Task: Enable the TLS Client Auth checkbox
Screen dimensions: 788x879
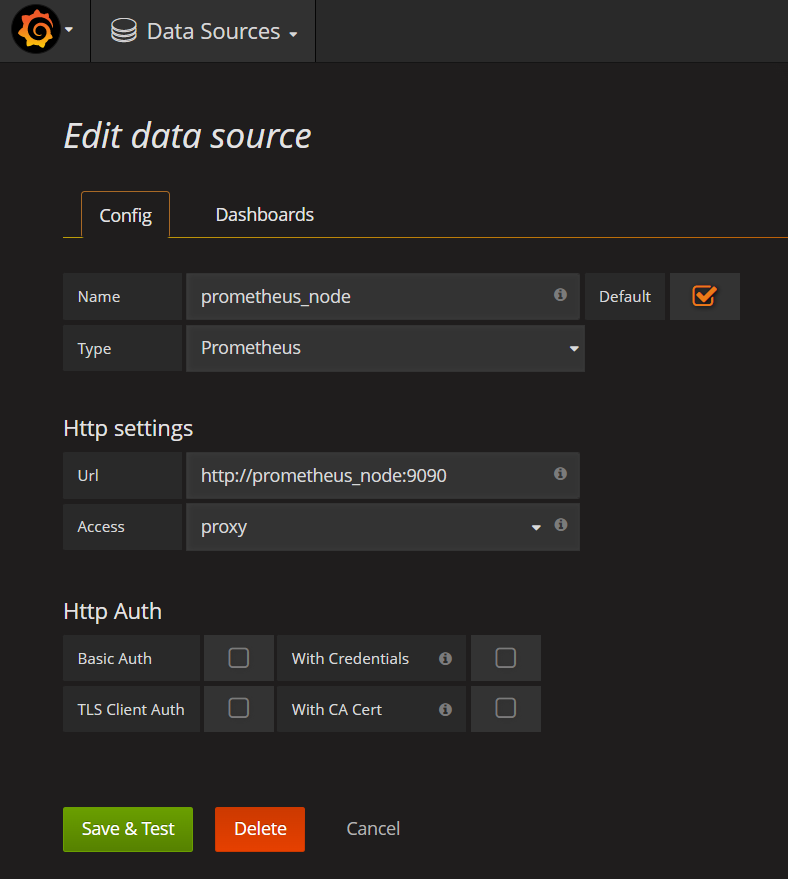Action: 238,708
